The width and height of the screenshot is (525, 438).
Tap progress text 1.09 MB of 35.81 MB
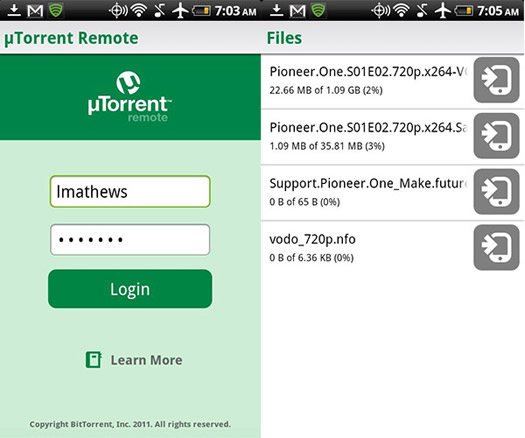pos(327,146)
